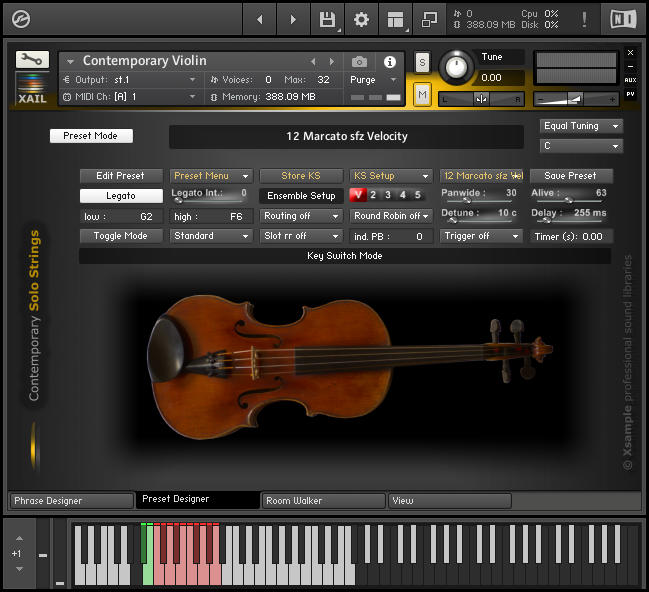This screenshot has height=592, width=649.
Task: Click the Kontakt logo icon
Action: [21, 19]
